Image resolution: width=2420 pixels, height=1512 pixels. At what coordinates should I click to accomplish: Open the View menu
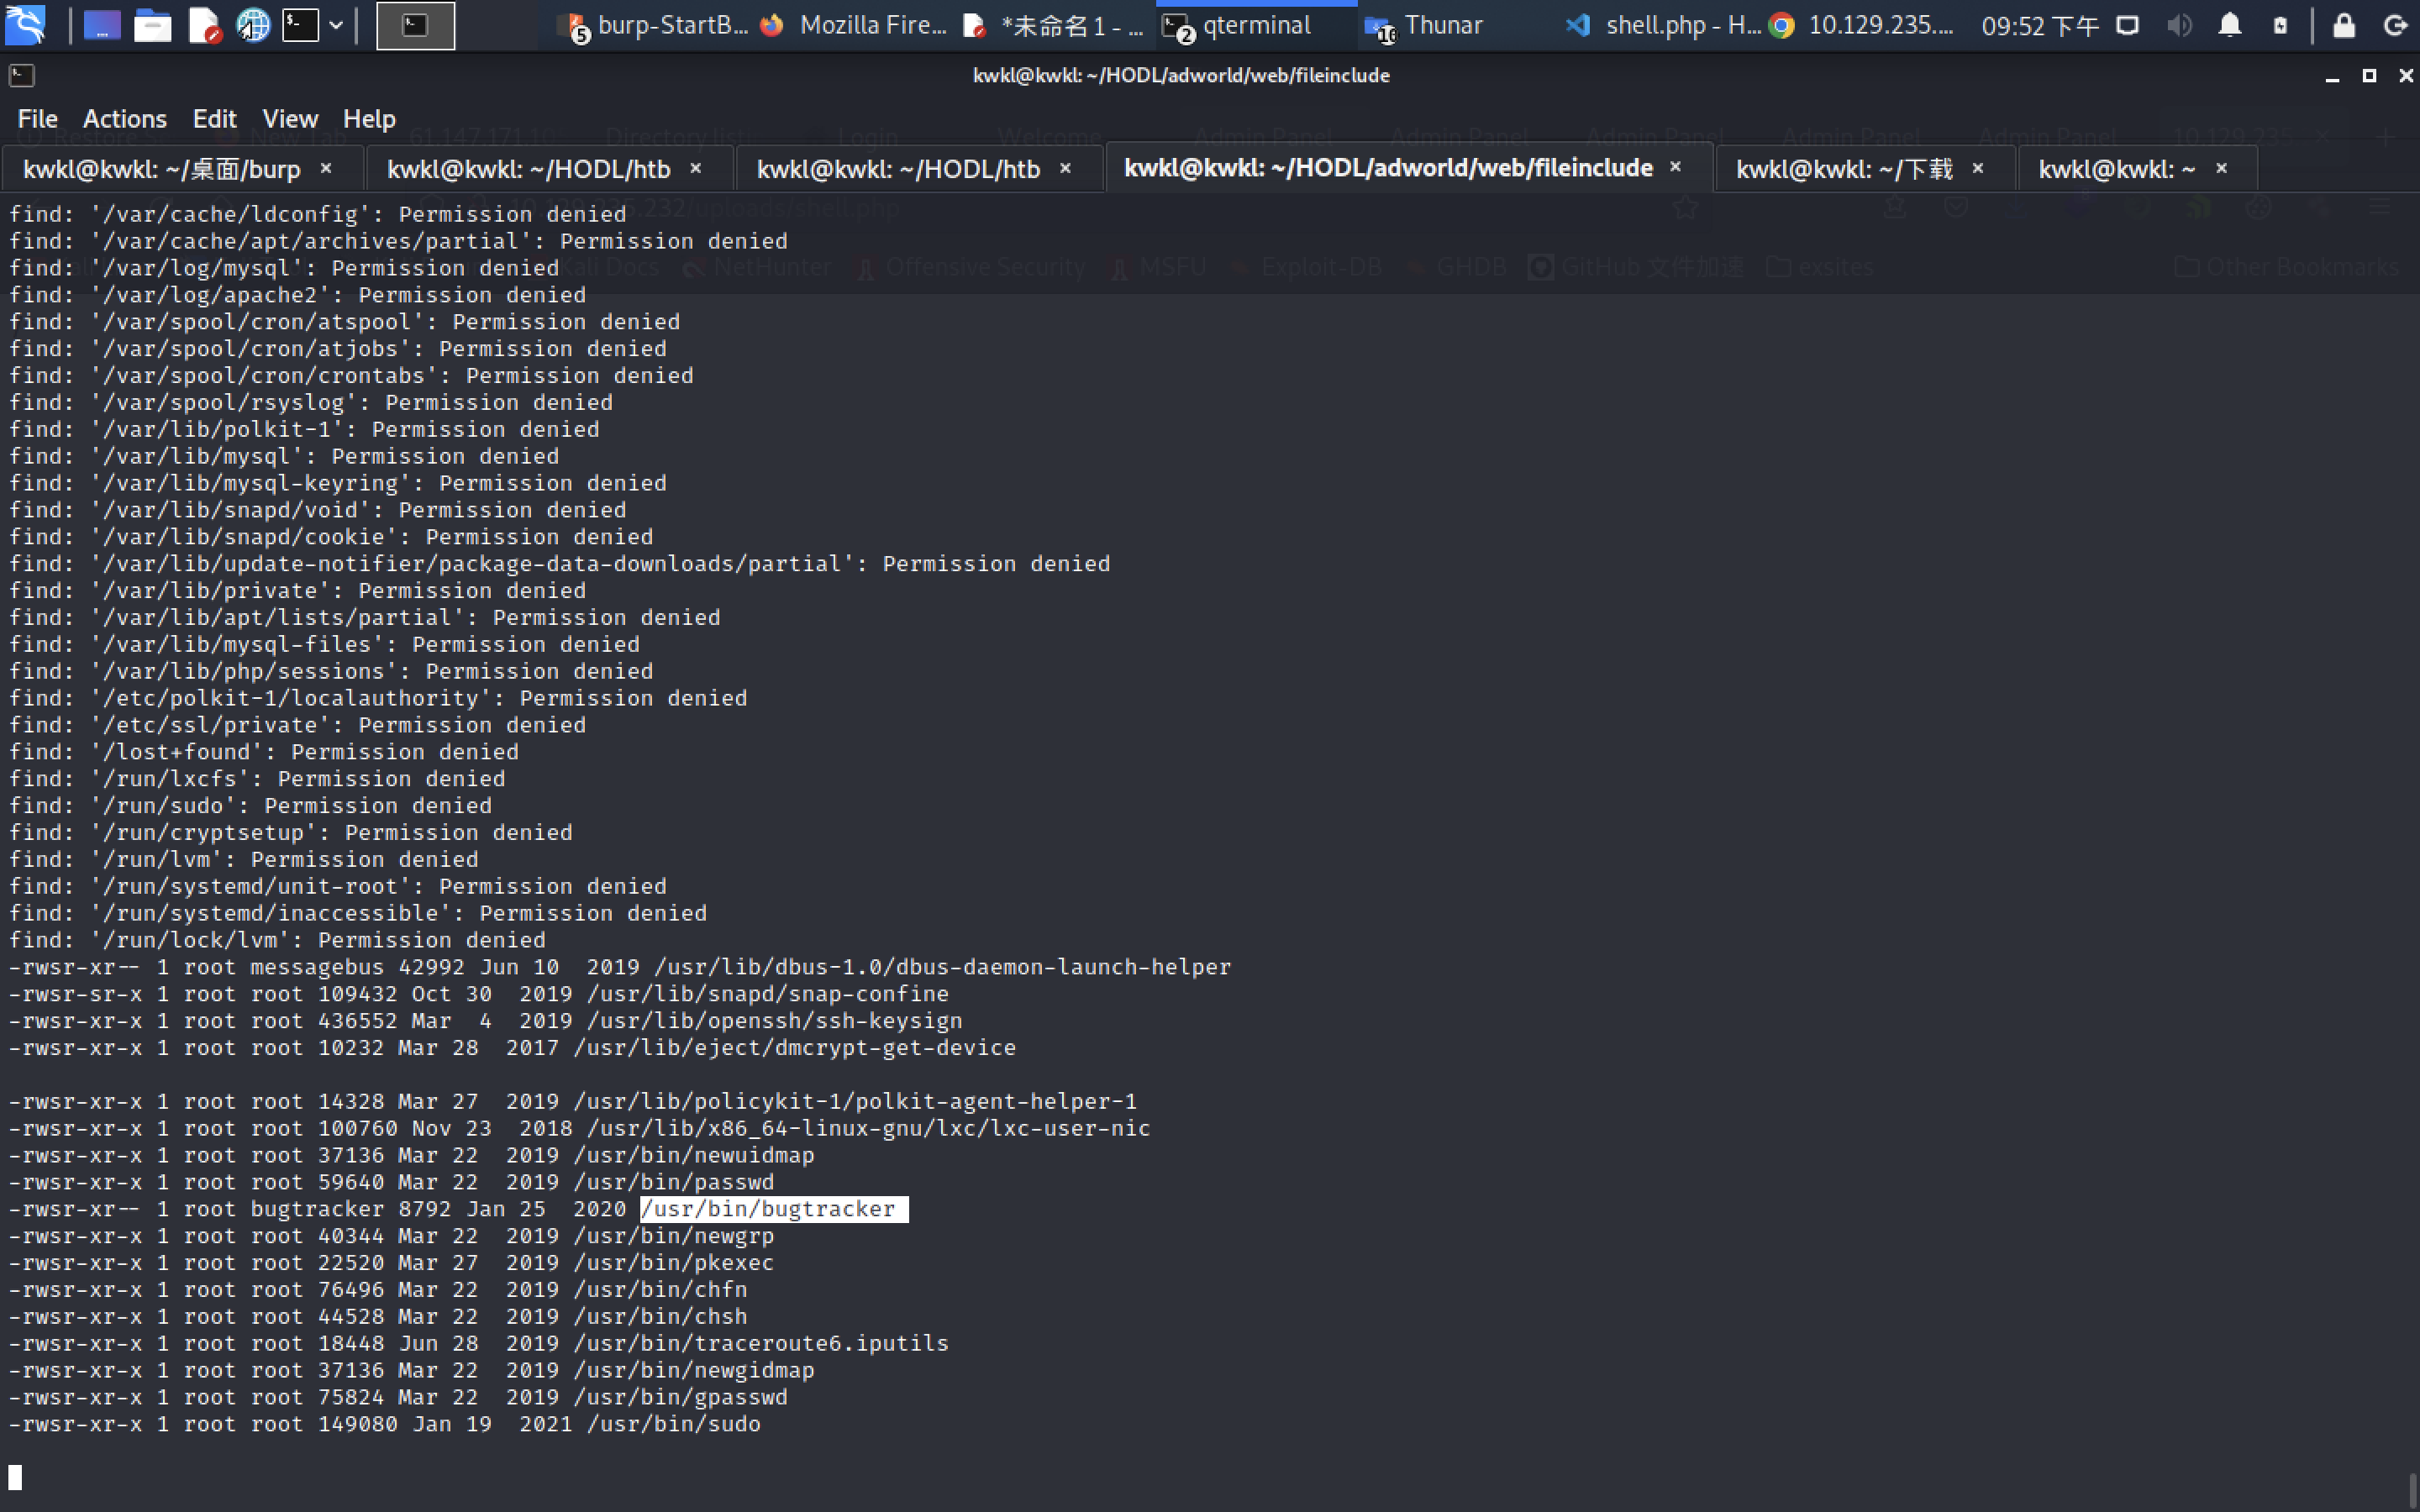coord(290,119)
